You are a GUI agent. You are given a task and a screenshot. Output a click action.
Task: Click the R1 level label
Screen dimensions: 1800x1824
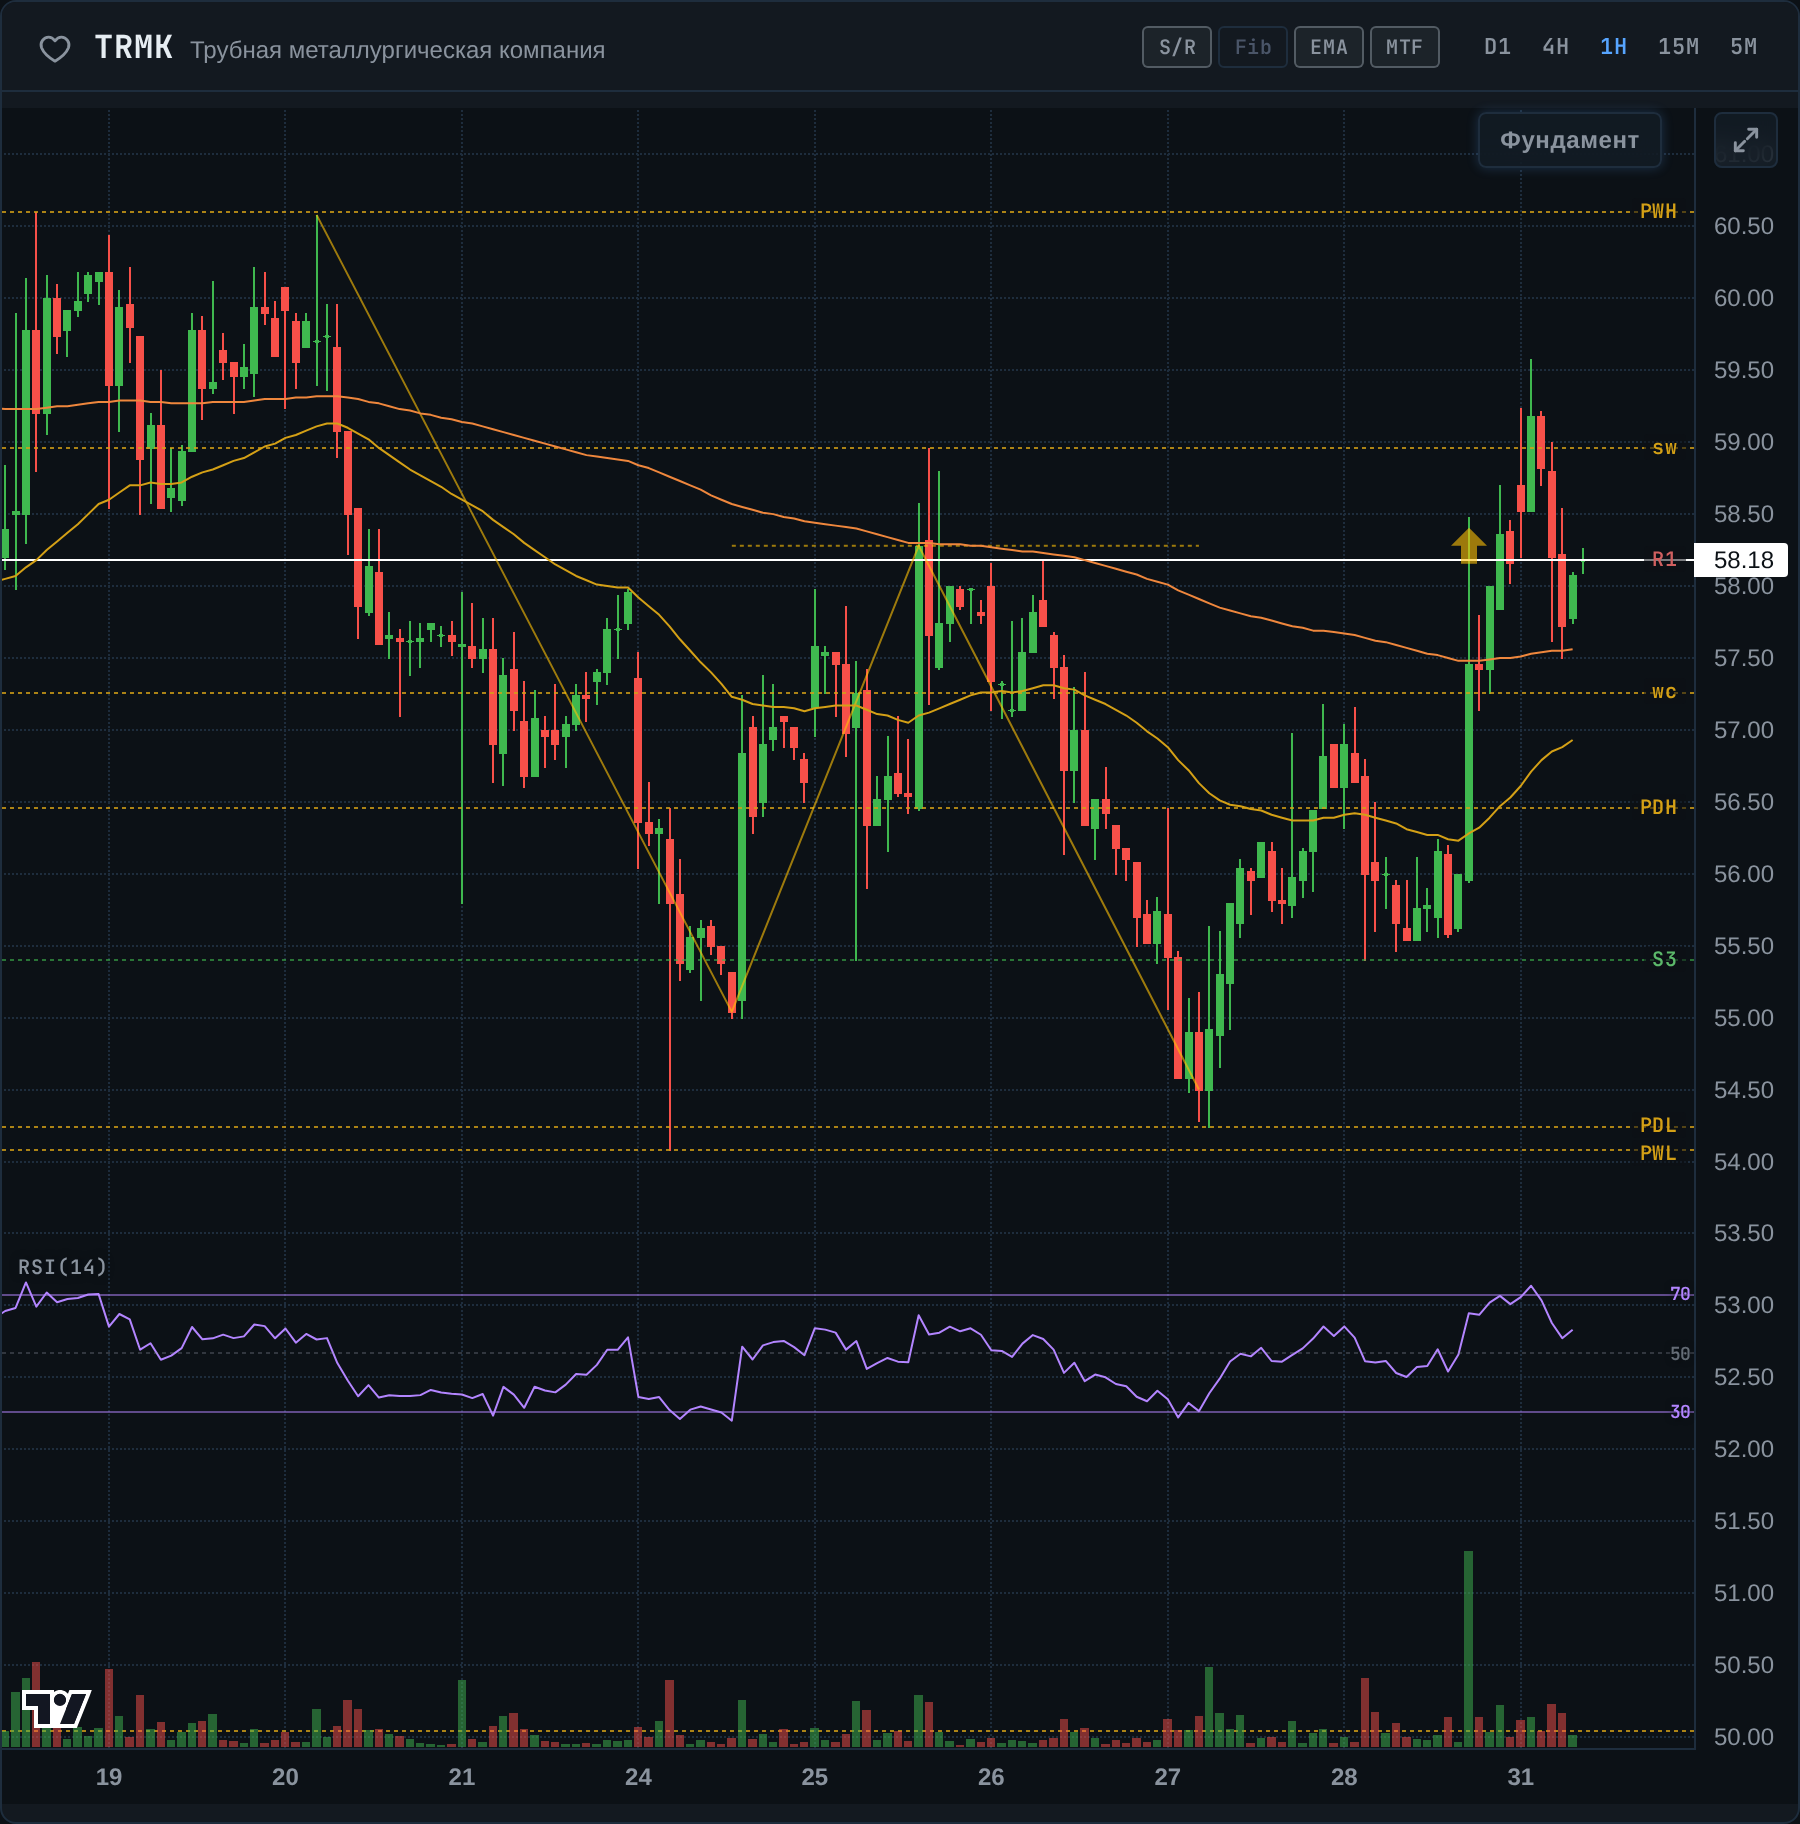tap(1664, 559)
